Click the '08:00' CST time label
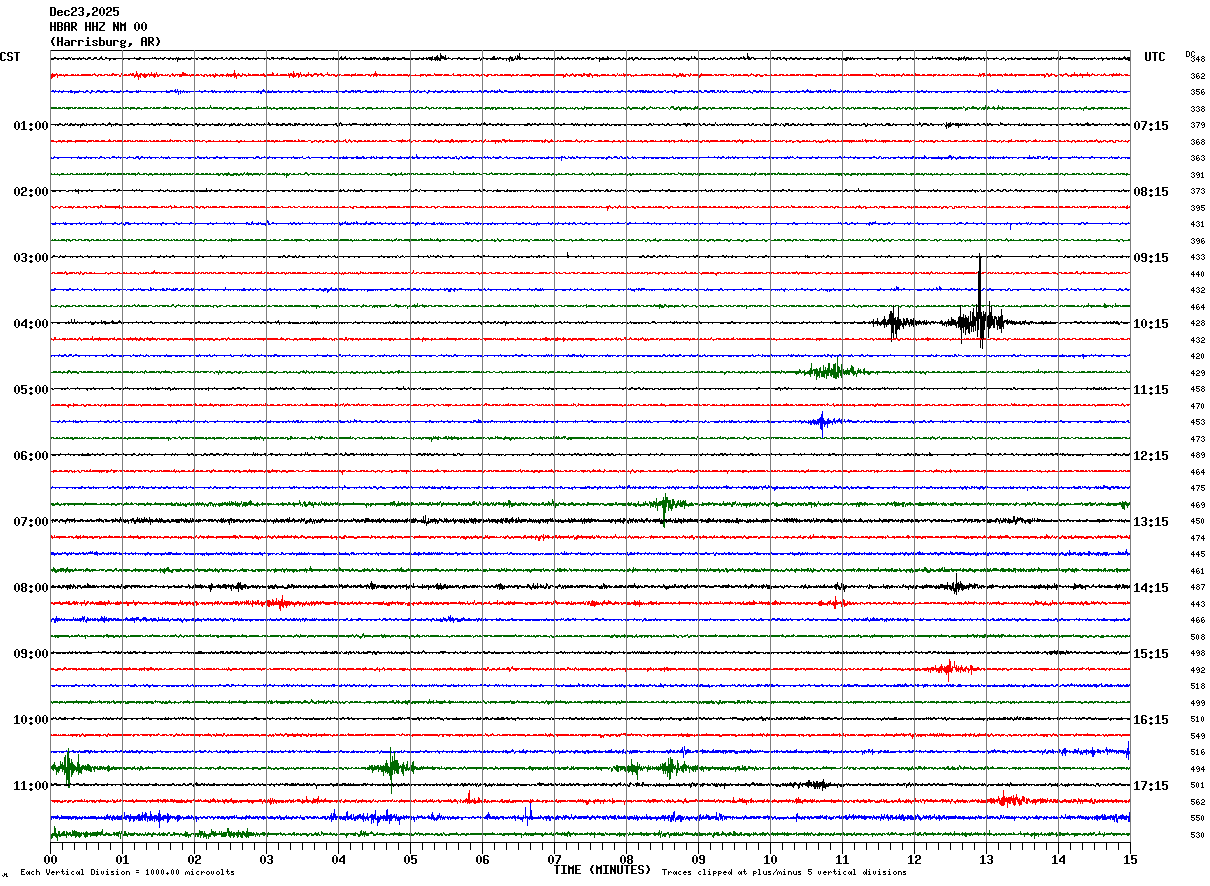Viewport: 1210px width, 886px height. [x=31, y=588]
